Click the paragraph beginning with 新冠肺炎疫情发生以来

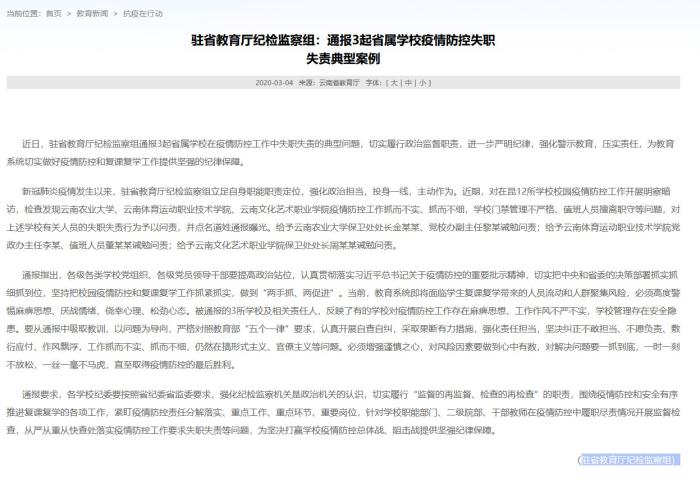pos(350,213)
